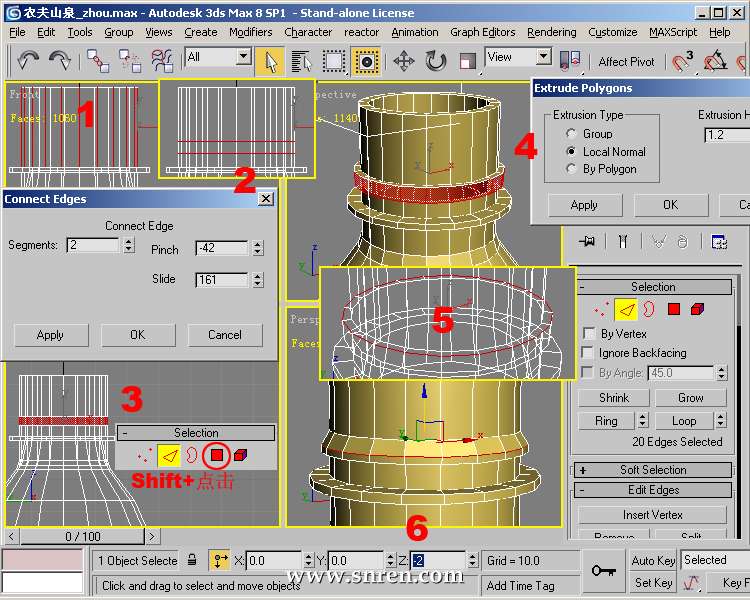Activate the Select and Move tool

404,61
